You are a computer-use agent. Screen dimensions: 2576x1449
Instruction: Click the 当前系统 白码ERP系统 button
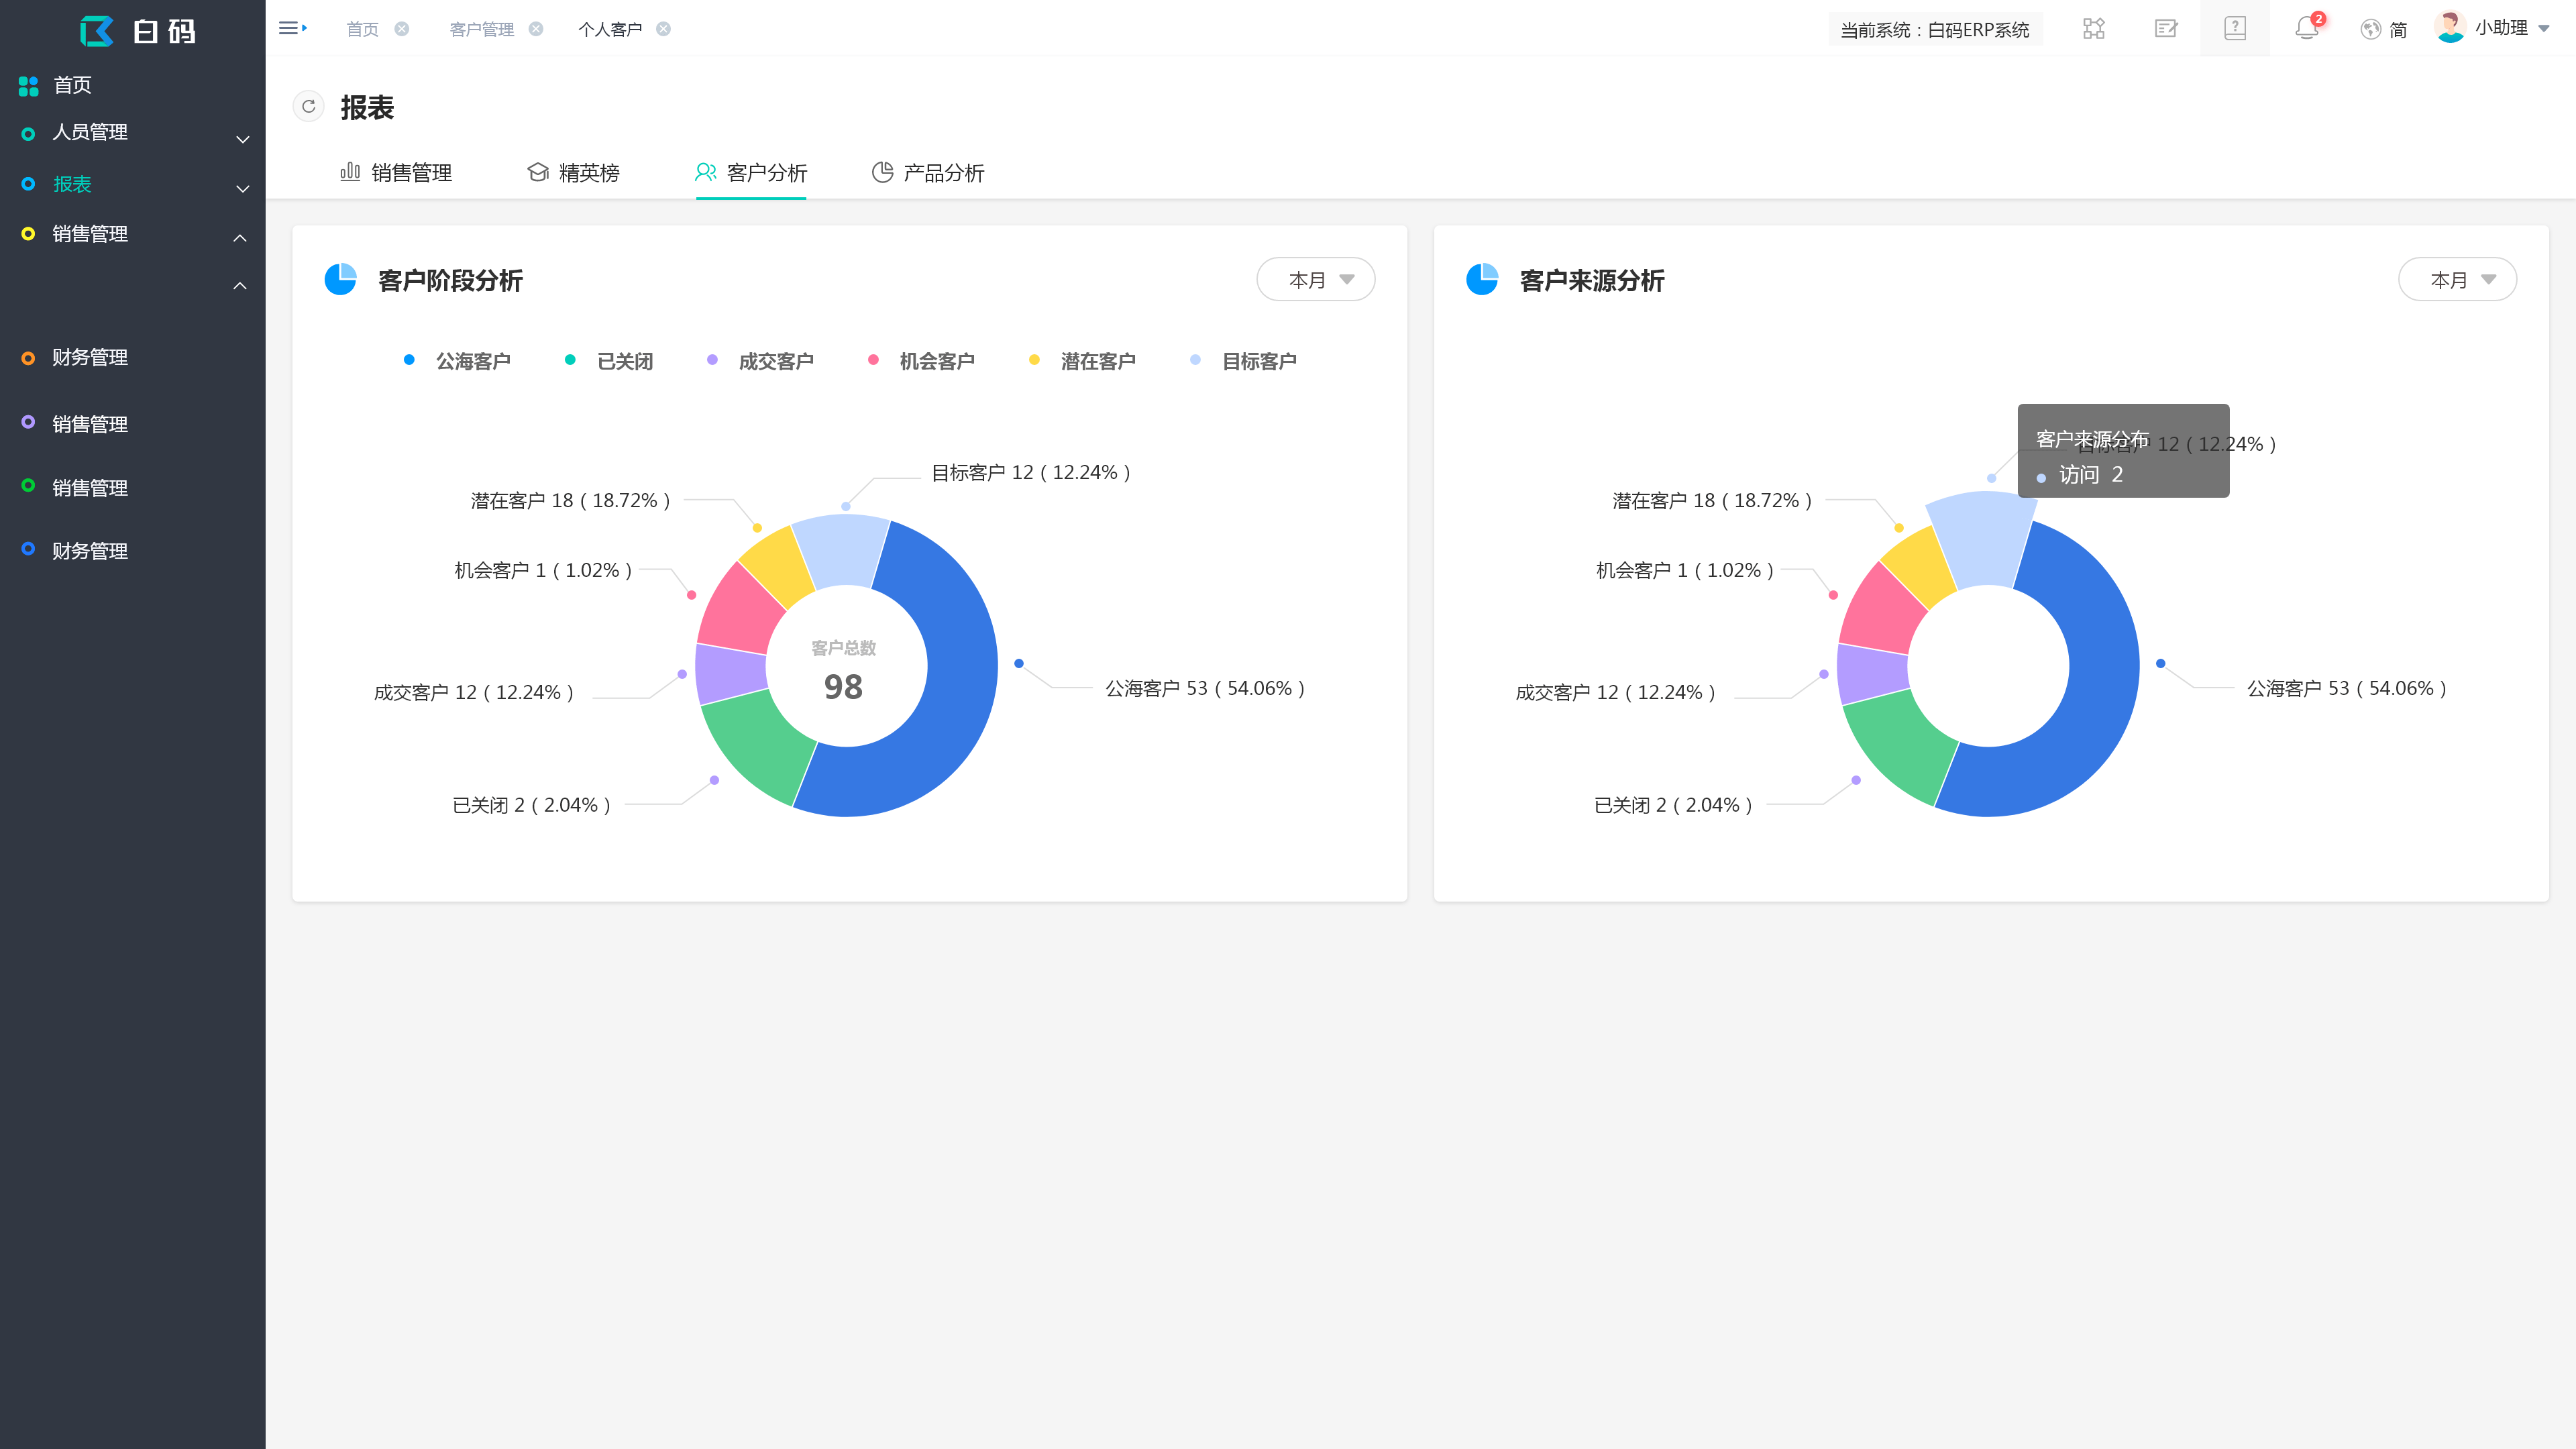(x=1935, y=29)
